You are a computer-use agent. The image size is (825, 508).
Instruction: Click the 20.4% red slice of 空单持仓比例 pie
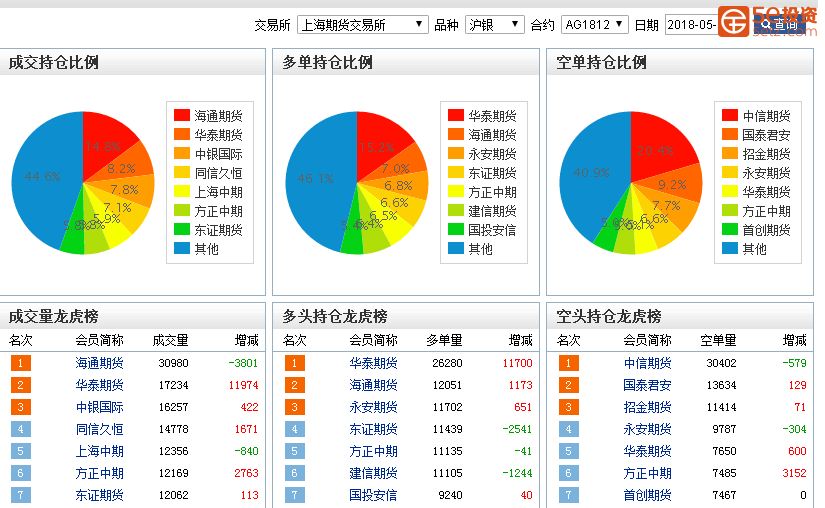[x=658, y=147]
